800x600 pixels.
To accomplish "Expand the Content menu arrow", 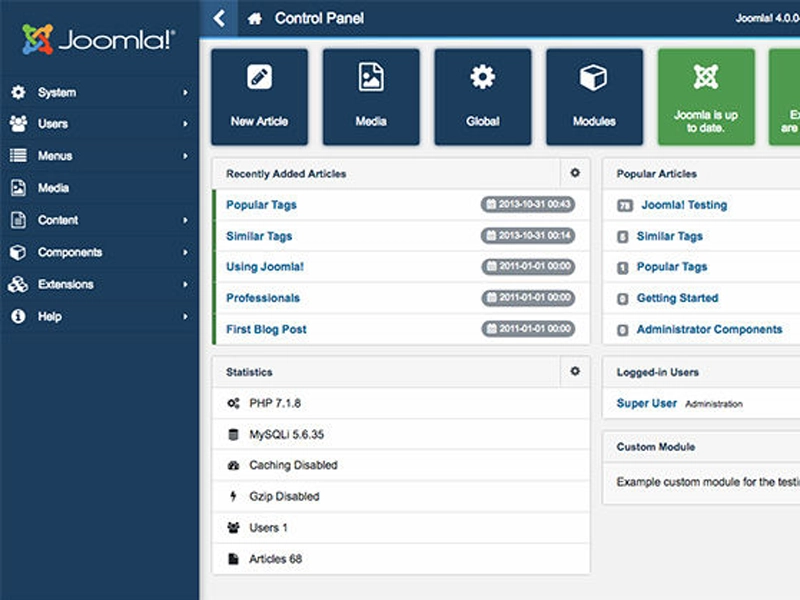I will coord(185,220).
